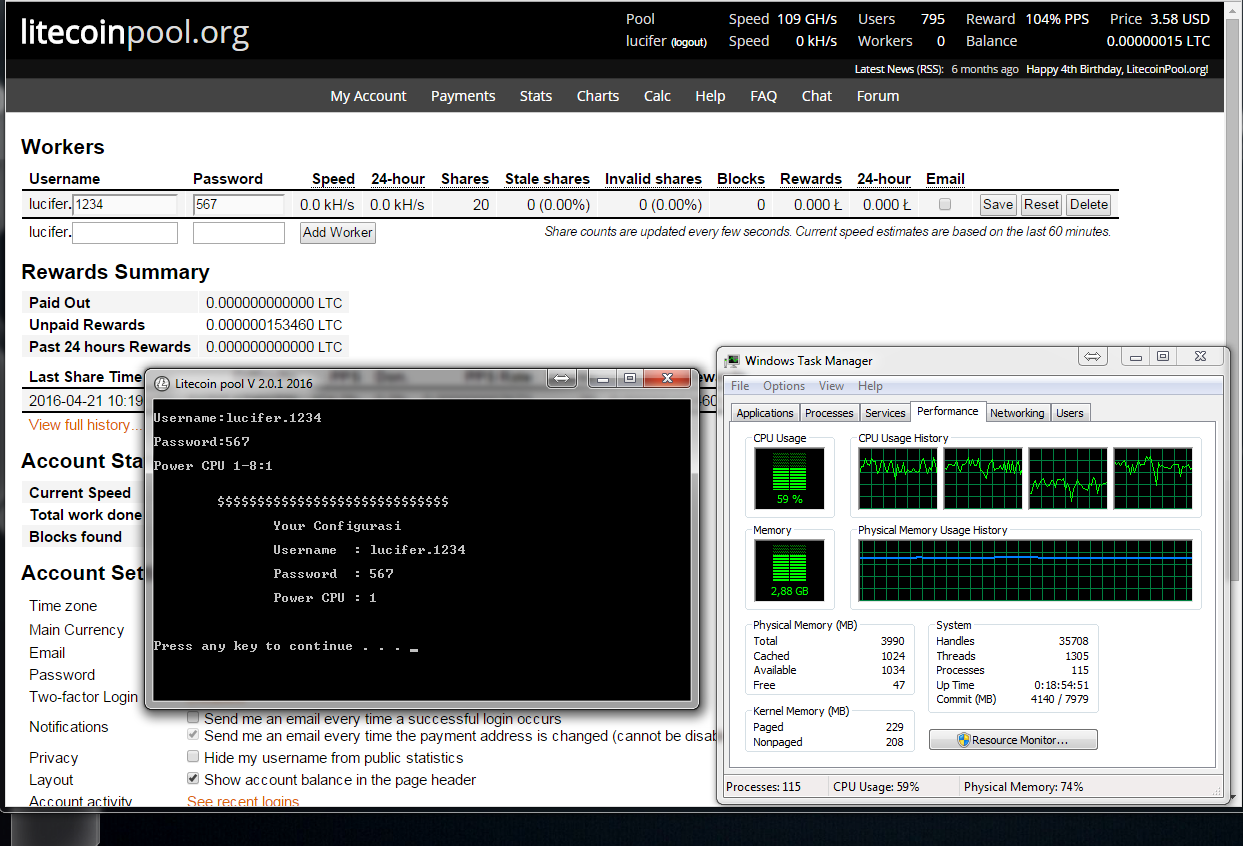Open Help in the navigation bar
1243x846 pixels.
pyautogui.click(x=710, y=96)
